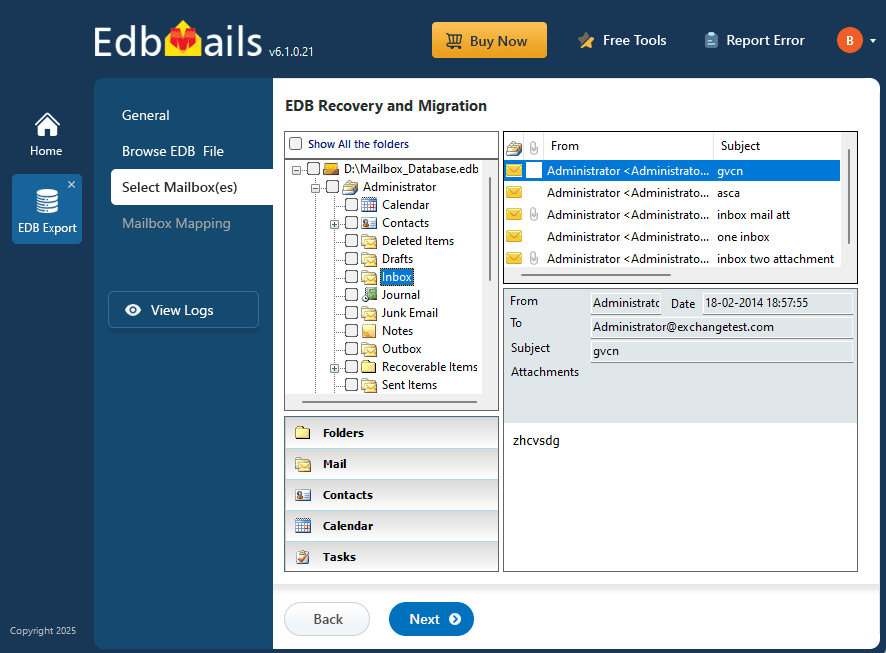Tick the Mailbox_Database.edb checkbox
The image size is (886, 653).
(314, 168)
